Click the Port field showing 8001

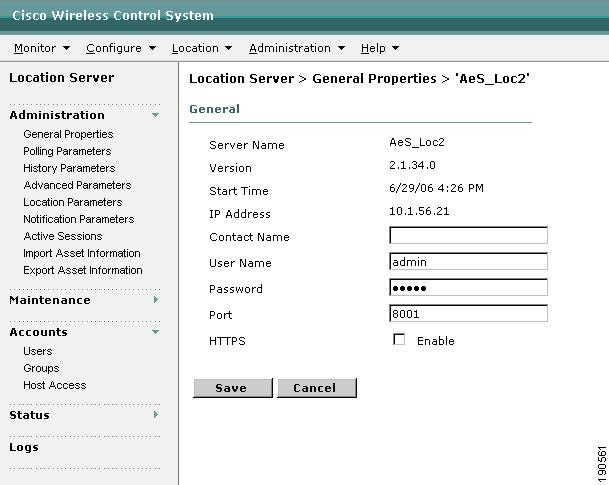point(468,313)
